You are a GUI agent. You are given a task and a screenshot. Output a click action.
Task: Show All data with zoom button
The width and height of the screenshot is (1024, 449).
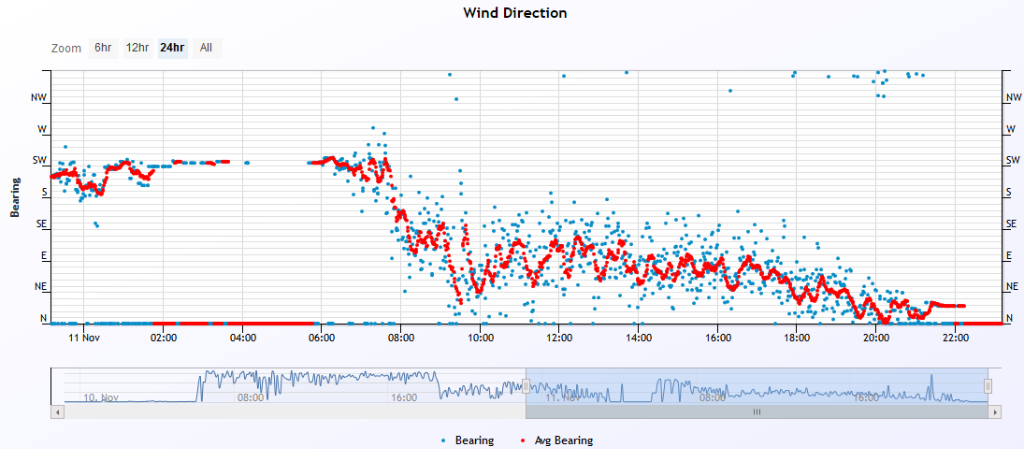tap(206, 48)
